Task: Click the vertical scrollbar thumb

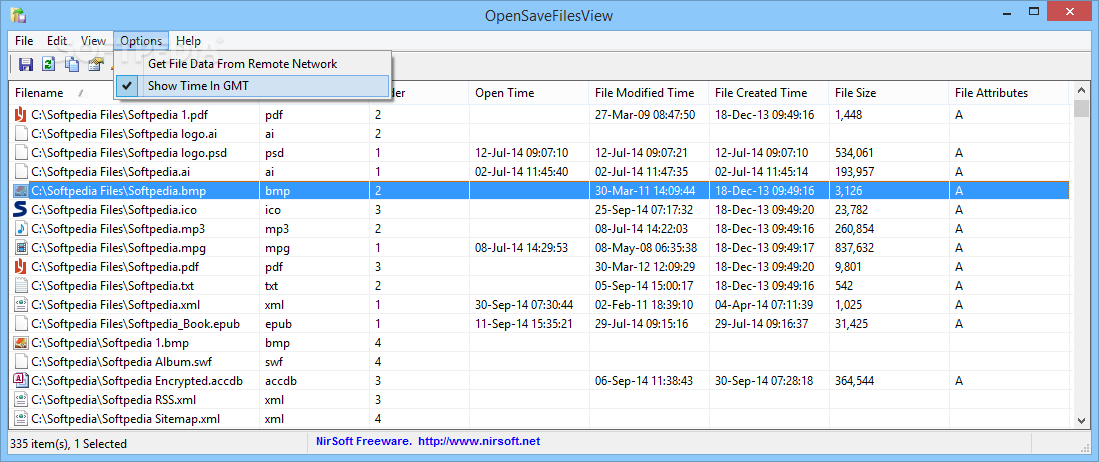Action: pos(1081,109)
